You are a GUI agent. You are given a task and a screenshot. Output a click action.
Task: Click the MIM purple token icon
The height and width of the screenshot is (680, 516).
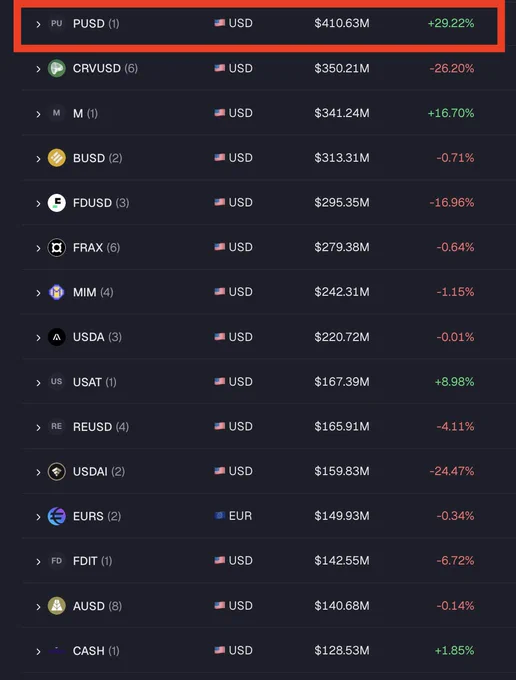point(56,292)
